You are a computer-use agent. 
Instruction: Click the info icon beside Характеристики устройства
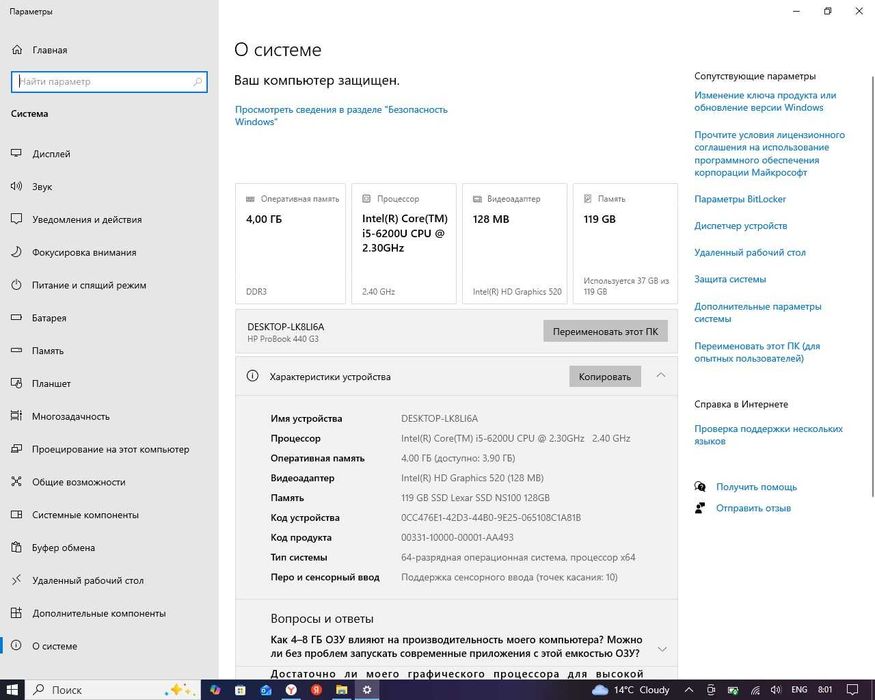pos(252,376)
